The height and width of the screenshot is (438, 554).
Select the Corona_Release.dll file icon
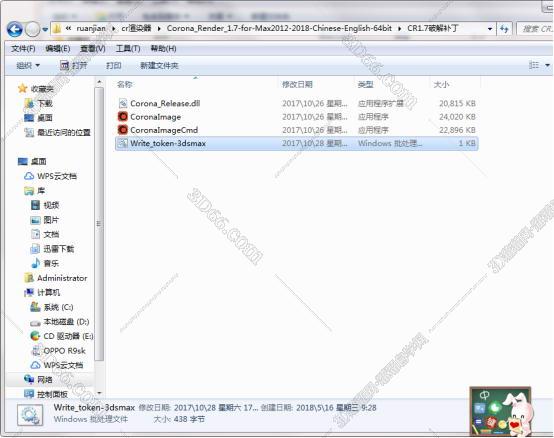click(123, 103)
